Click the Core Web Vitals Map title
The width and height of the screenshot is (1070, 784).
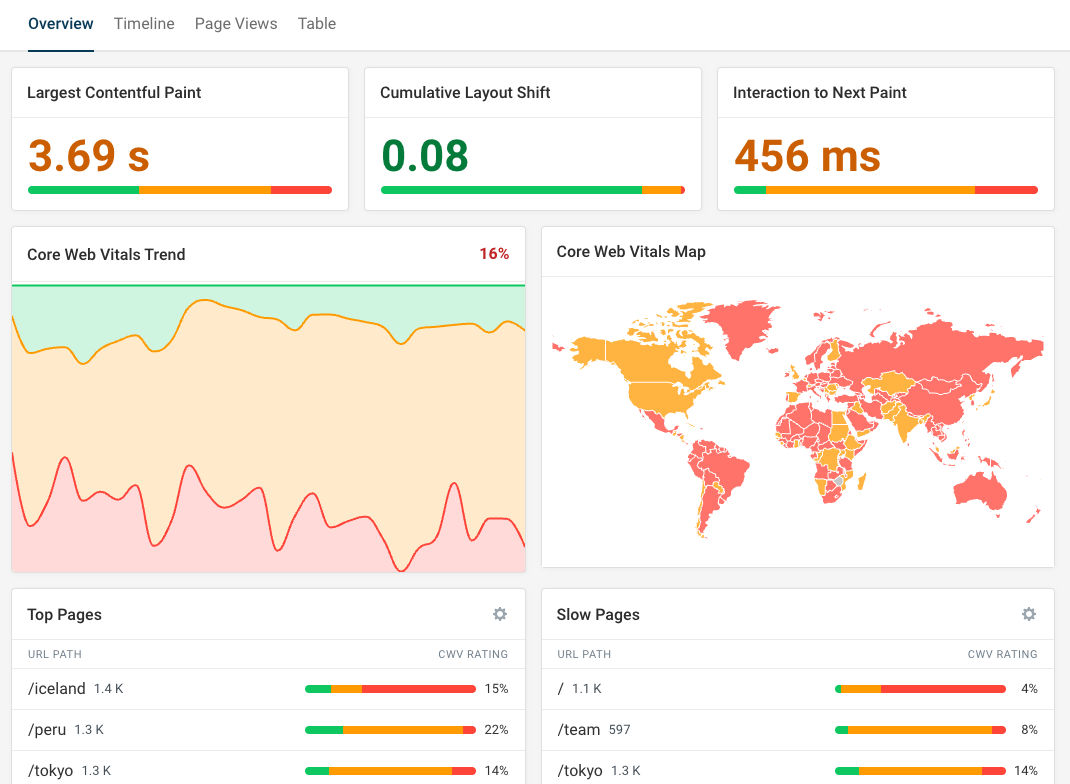pyautogui.click(x=631, y=252)
